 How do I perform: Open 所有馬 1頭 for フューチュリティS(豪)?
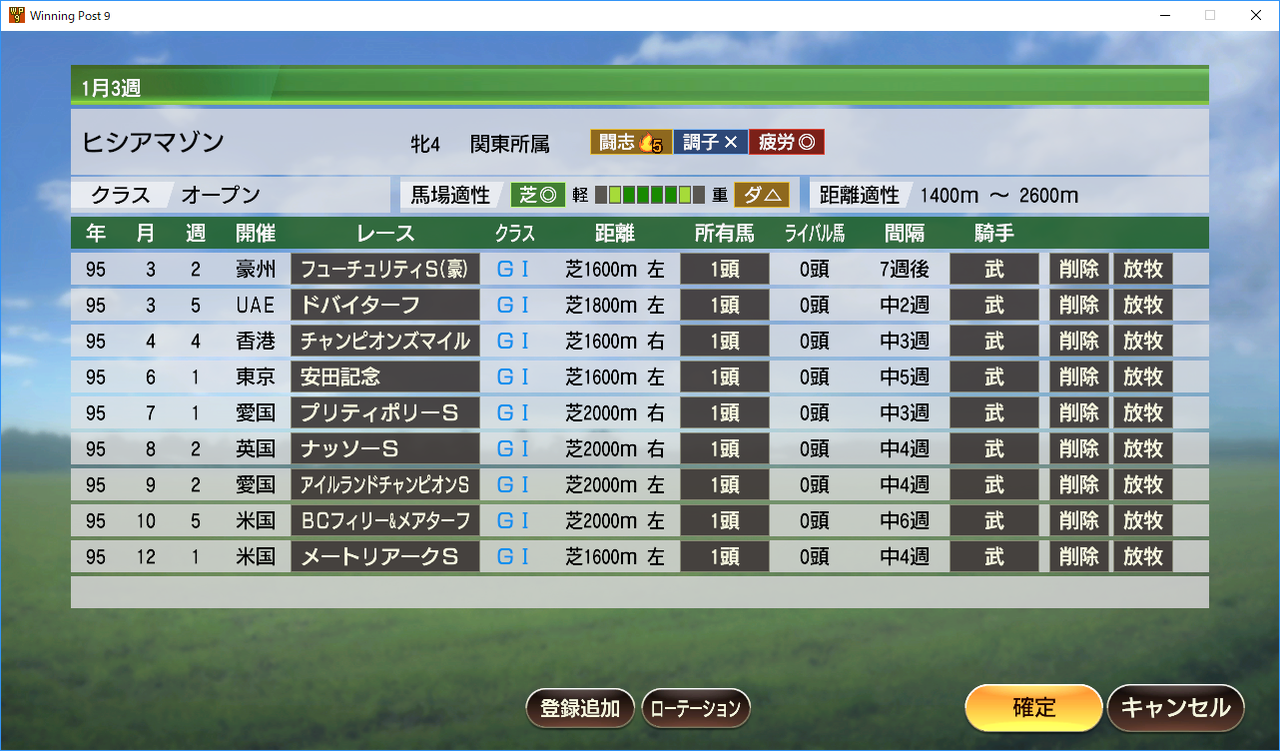[x=725, y=269]
